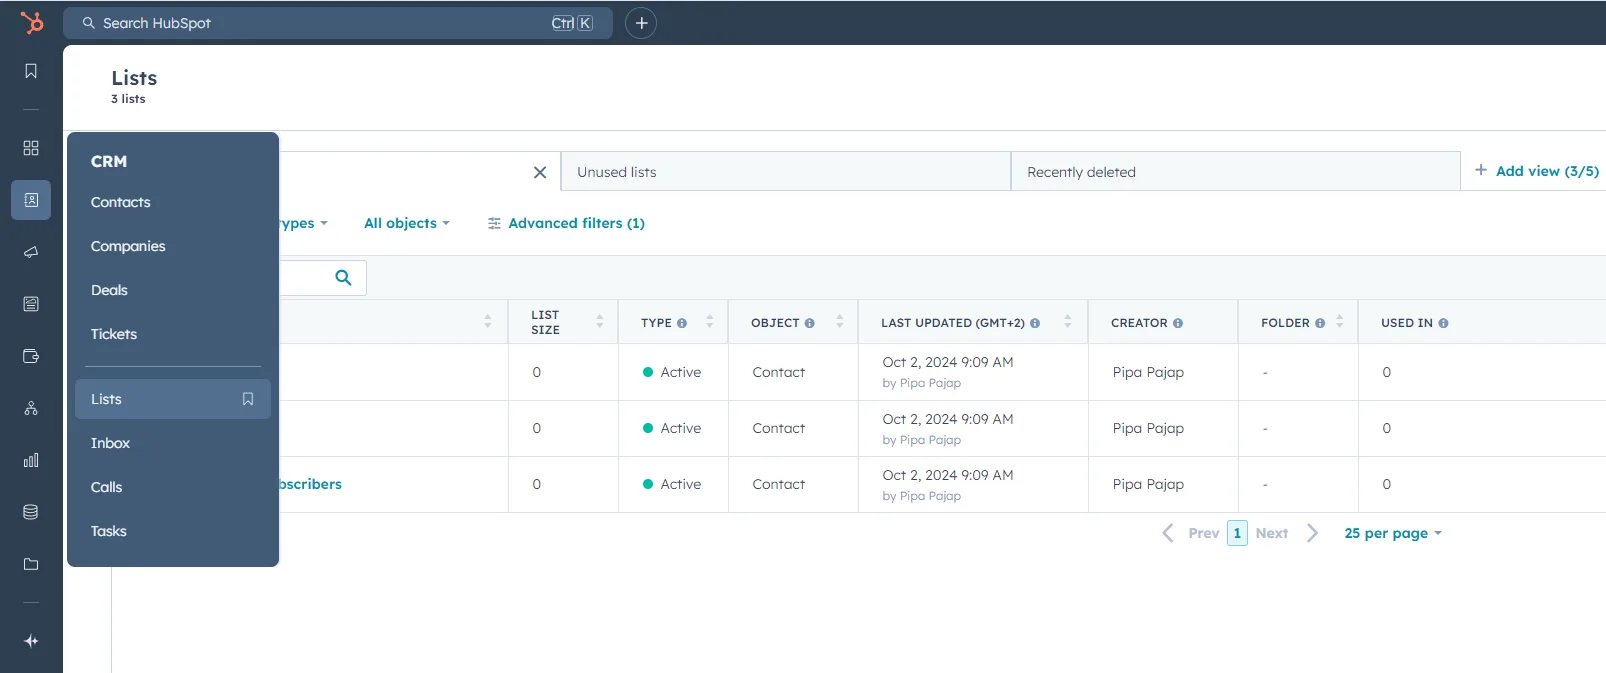This screenshot has width=1606, height=673.
Task: Click the plus quick-create button beside search
Action: 641,23
